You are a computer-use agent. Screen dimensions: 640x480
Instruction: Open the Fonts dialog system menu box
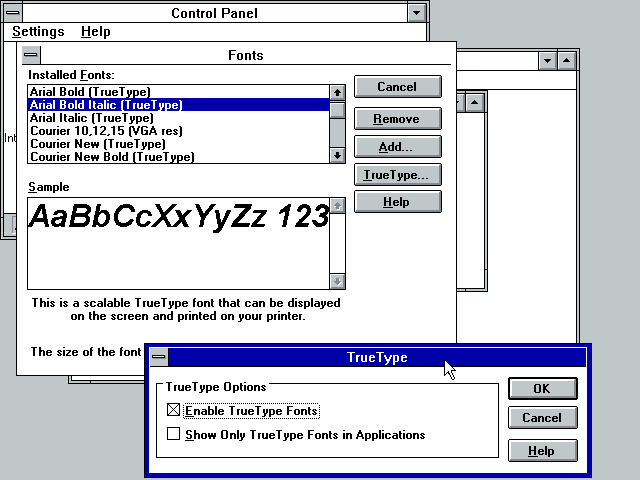point(31,55)
